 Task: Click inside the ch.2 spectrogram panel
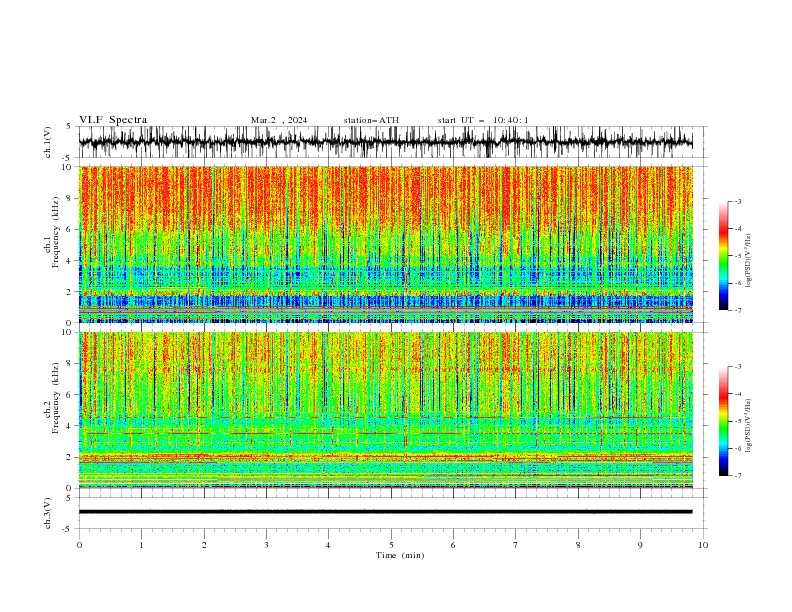click(x=385, y=410)
